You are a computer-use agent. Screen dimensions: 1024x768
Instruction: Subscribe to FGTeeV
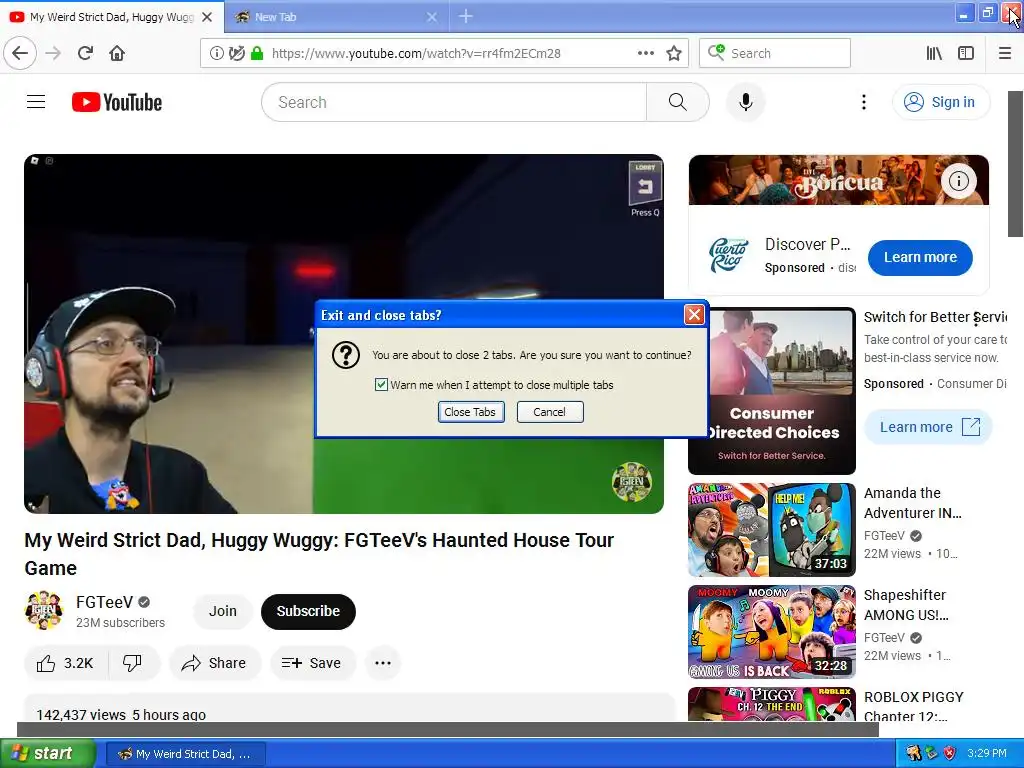click(308, 611)
